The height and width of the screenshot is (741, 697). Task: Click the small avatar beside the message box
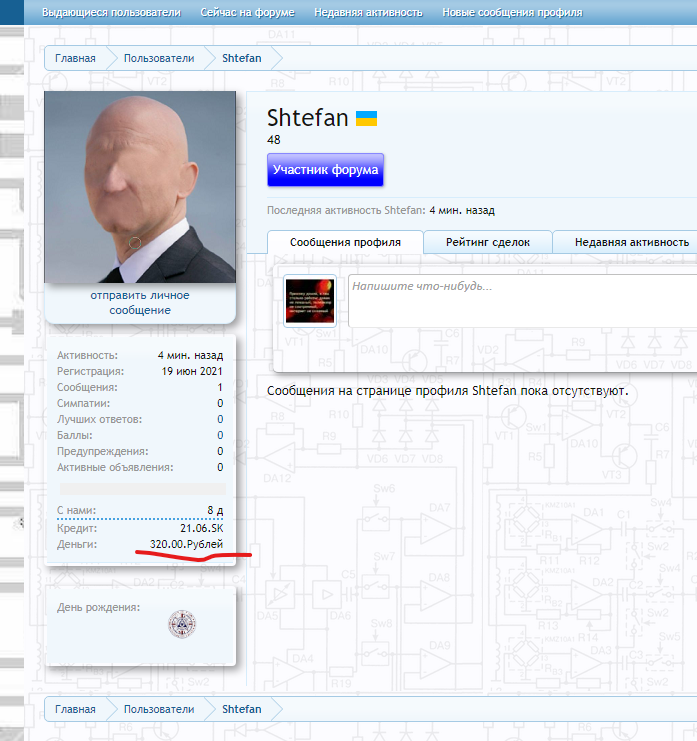click(310, 301)
